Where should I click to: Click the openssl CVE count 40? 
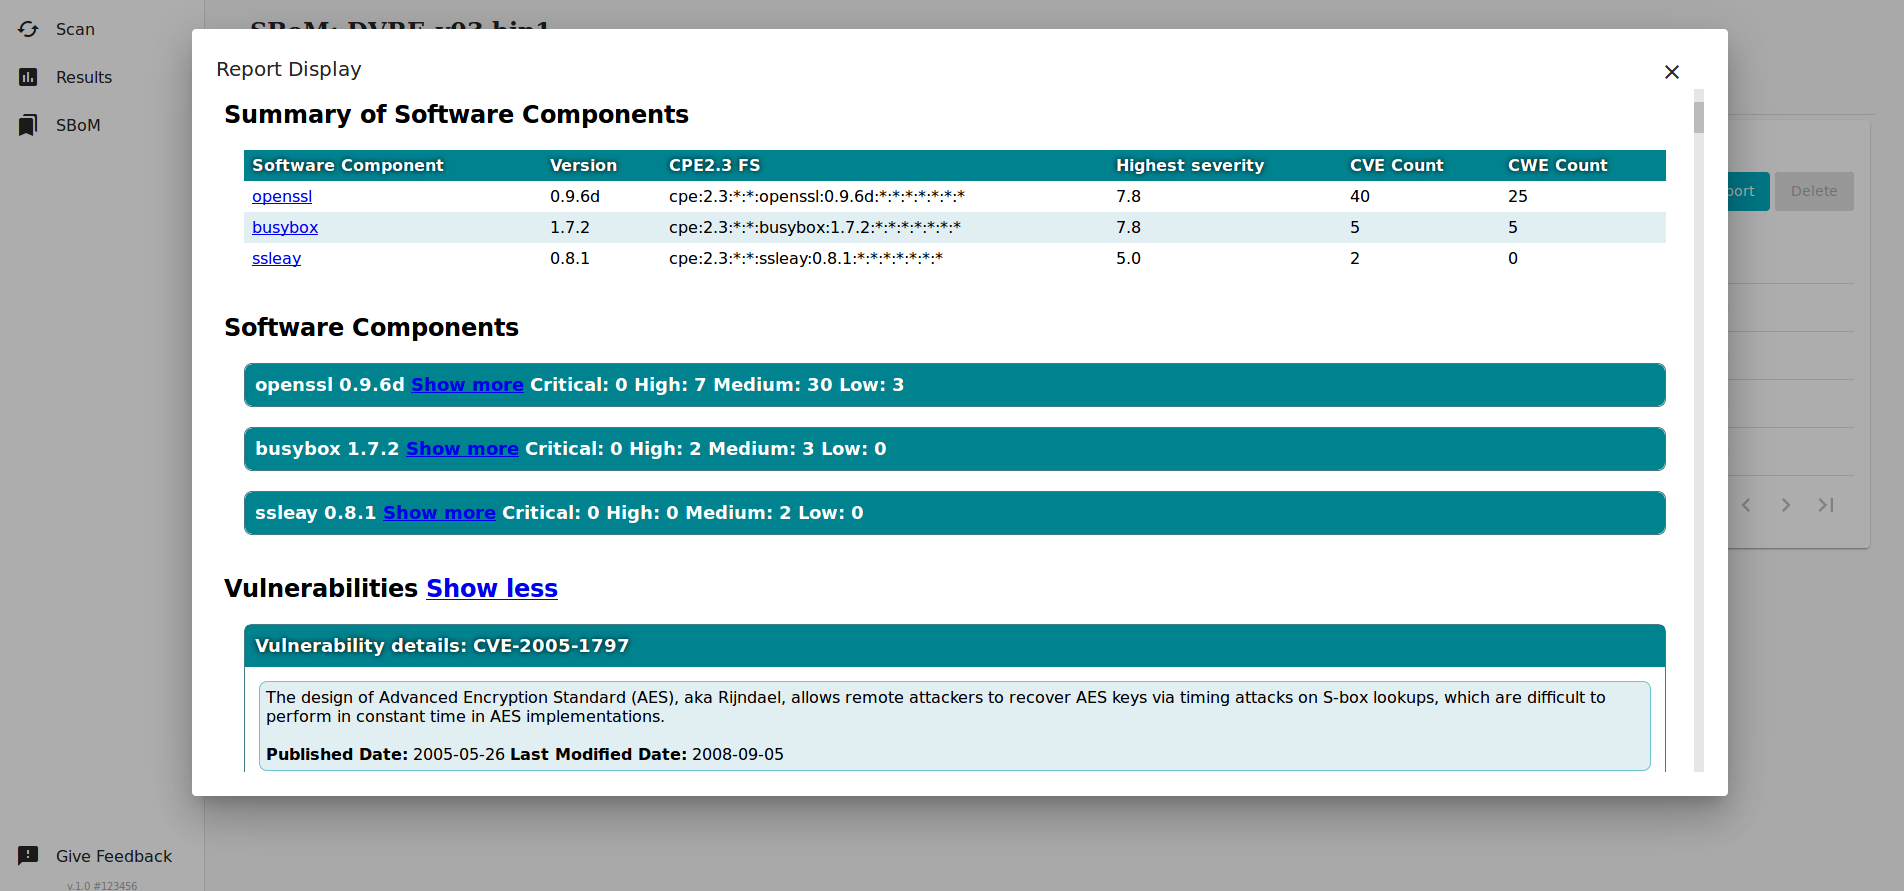click(x=1360, y=197)
